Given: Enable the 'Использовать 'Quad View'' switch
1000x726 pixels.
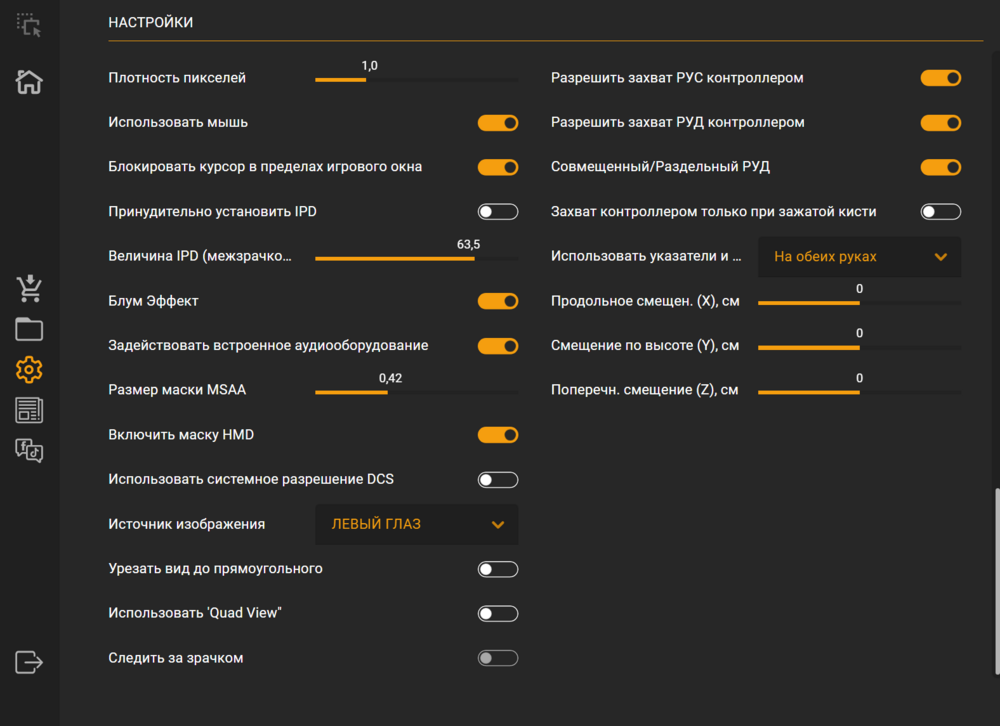Looking at the screenshot, I should pos(498,614).
